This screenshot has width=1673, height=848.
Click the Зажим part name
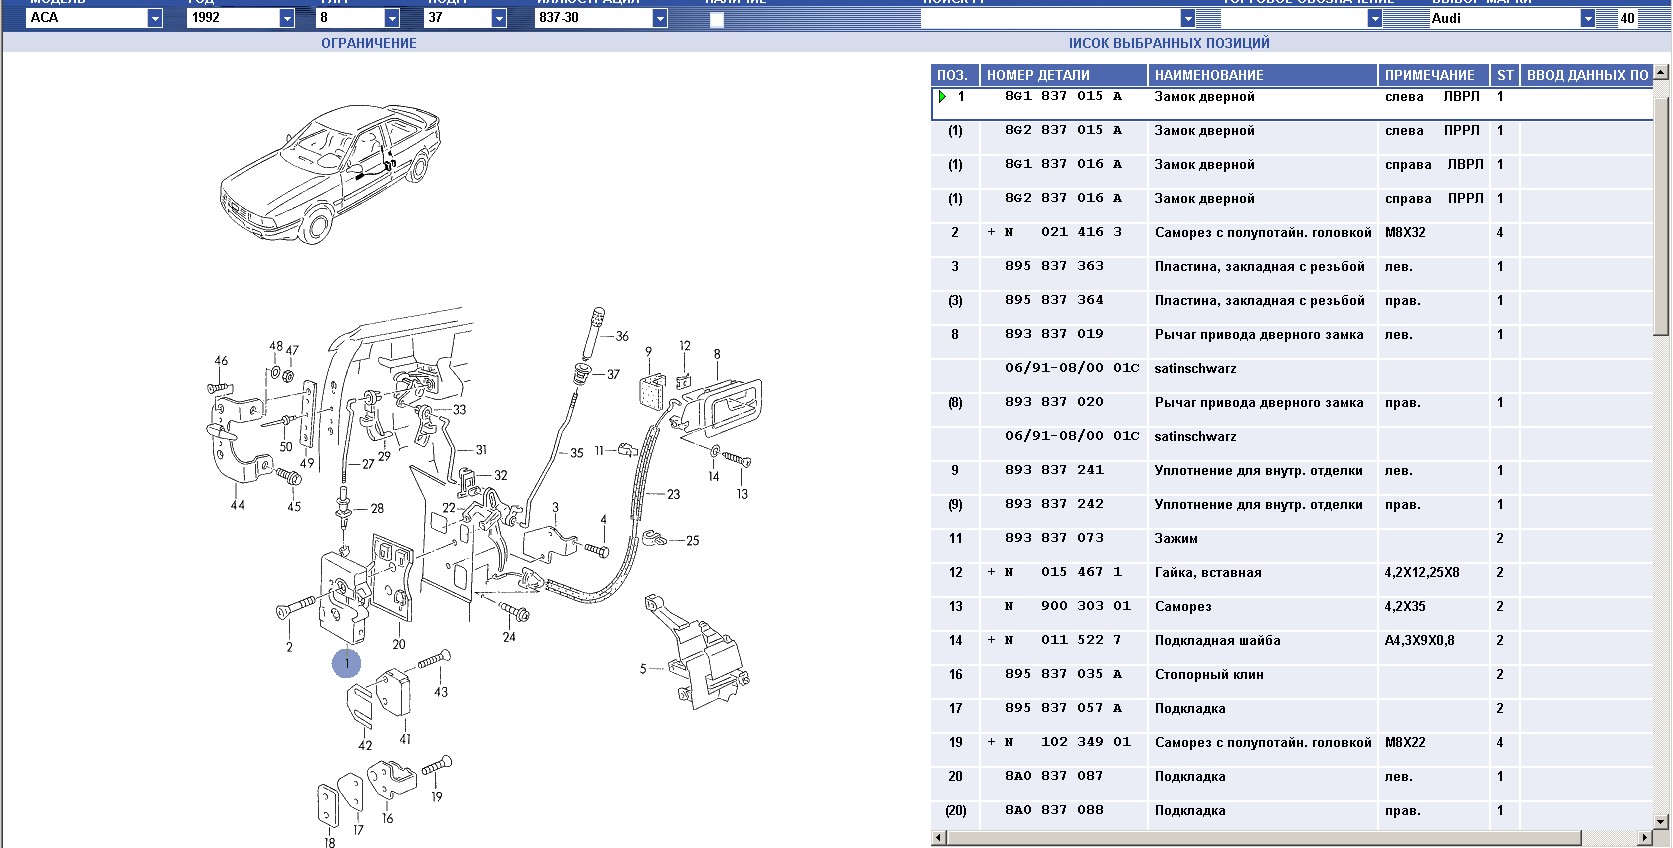tap(1176, 539)
